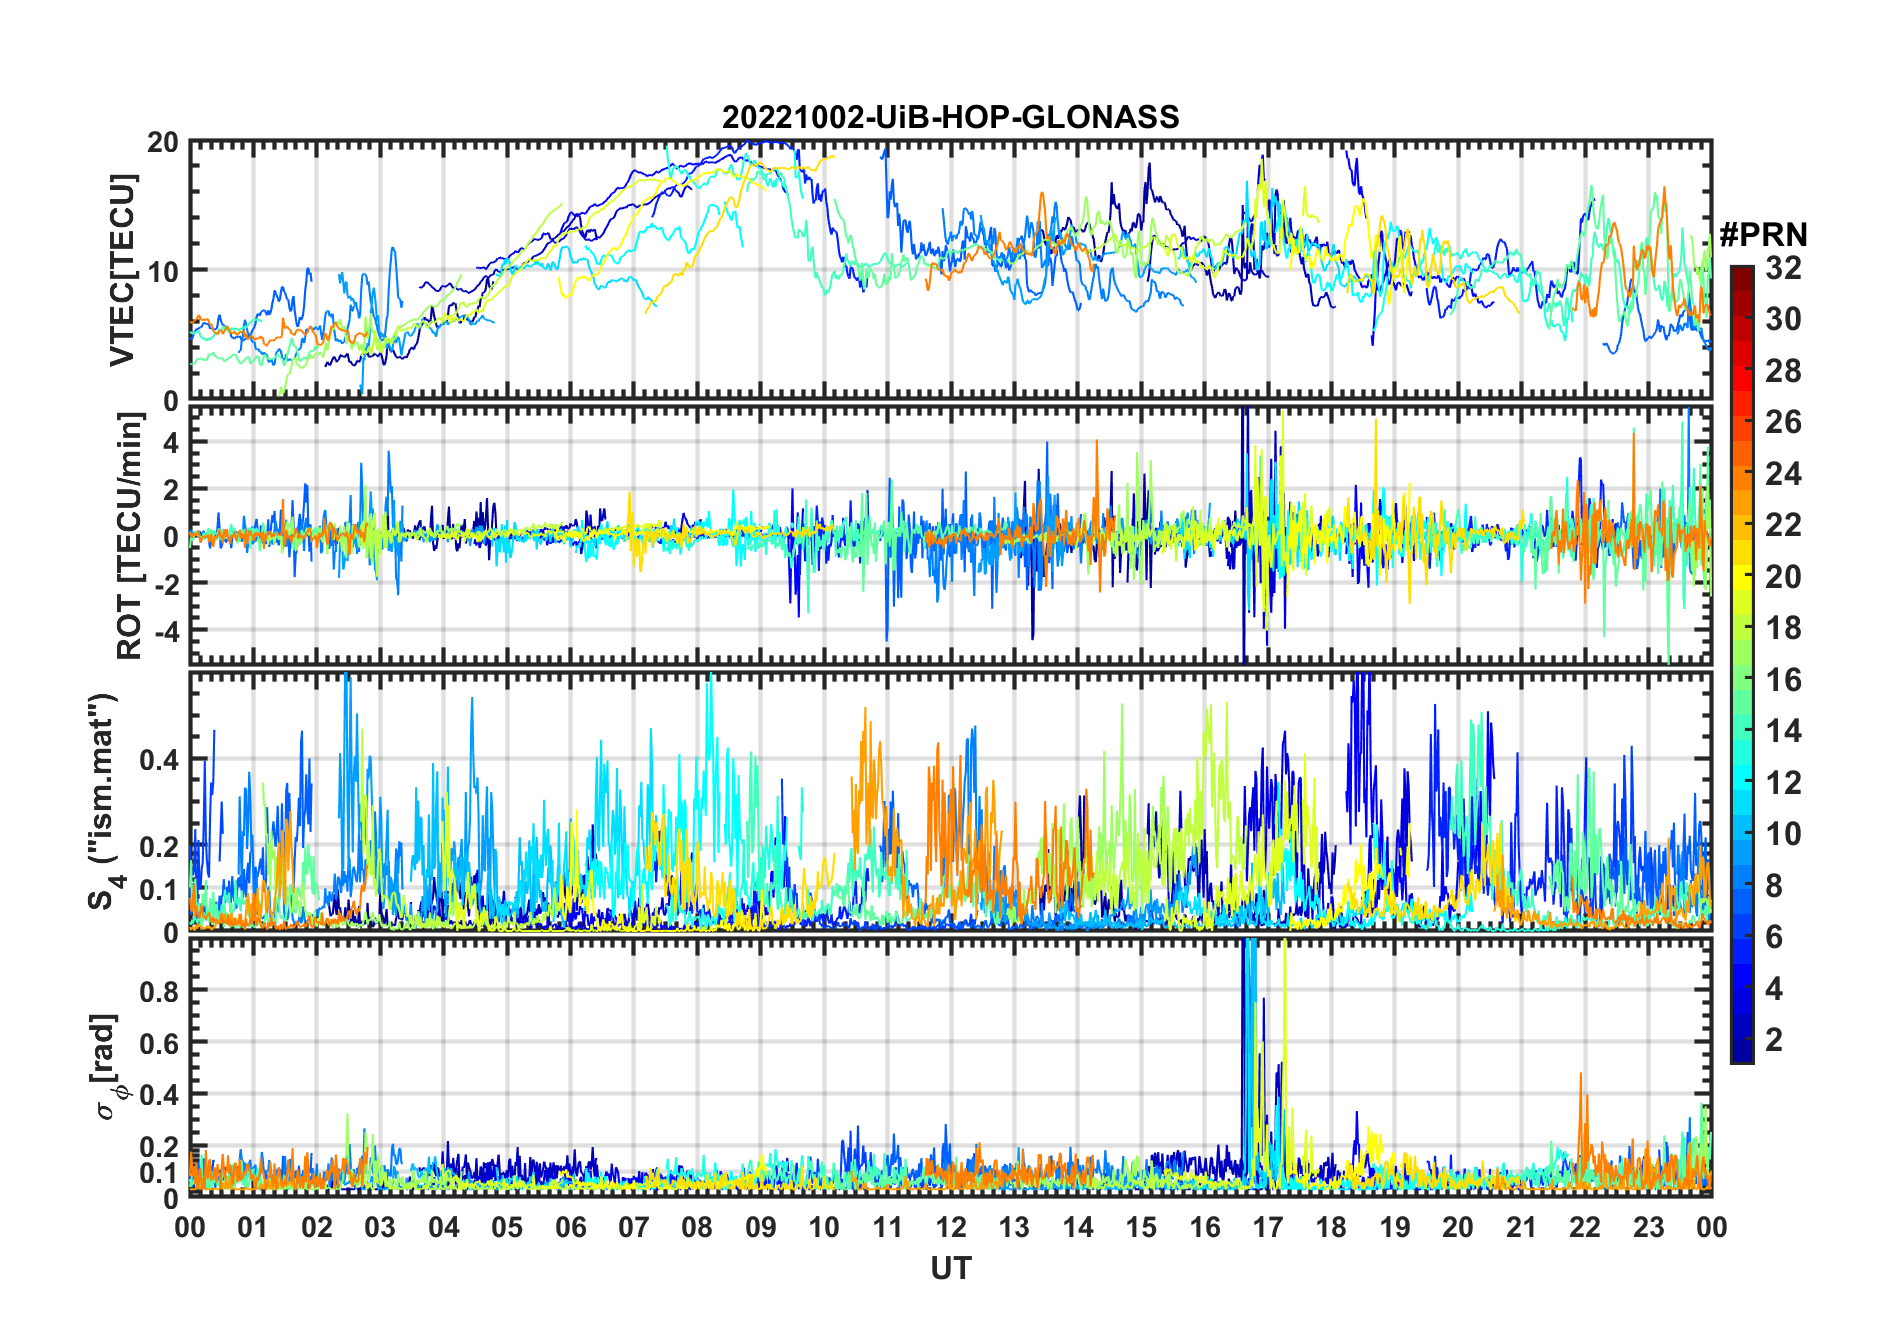The image size is (1902, 1330).
Task: Select the sigma phi [rad] axis label
Action: tap(108, 1066)
